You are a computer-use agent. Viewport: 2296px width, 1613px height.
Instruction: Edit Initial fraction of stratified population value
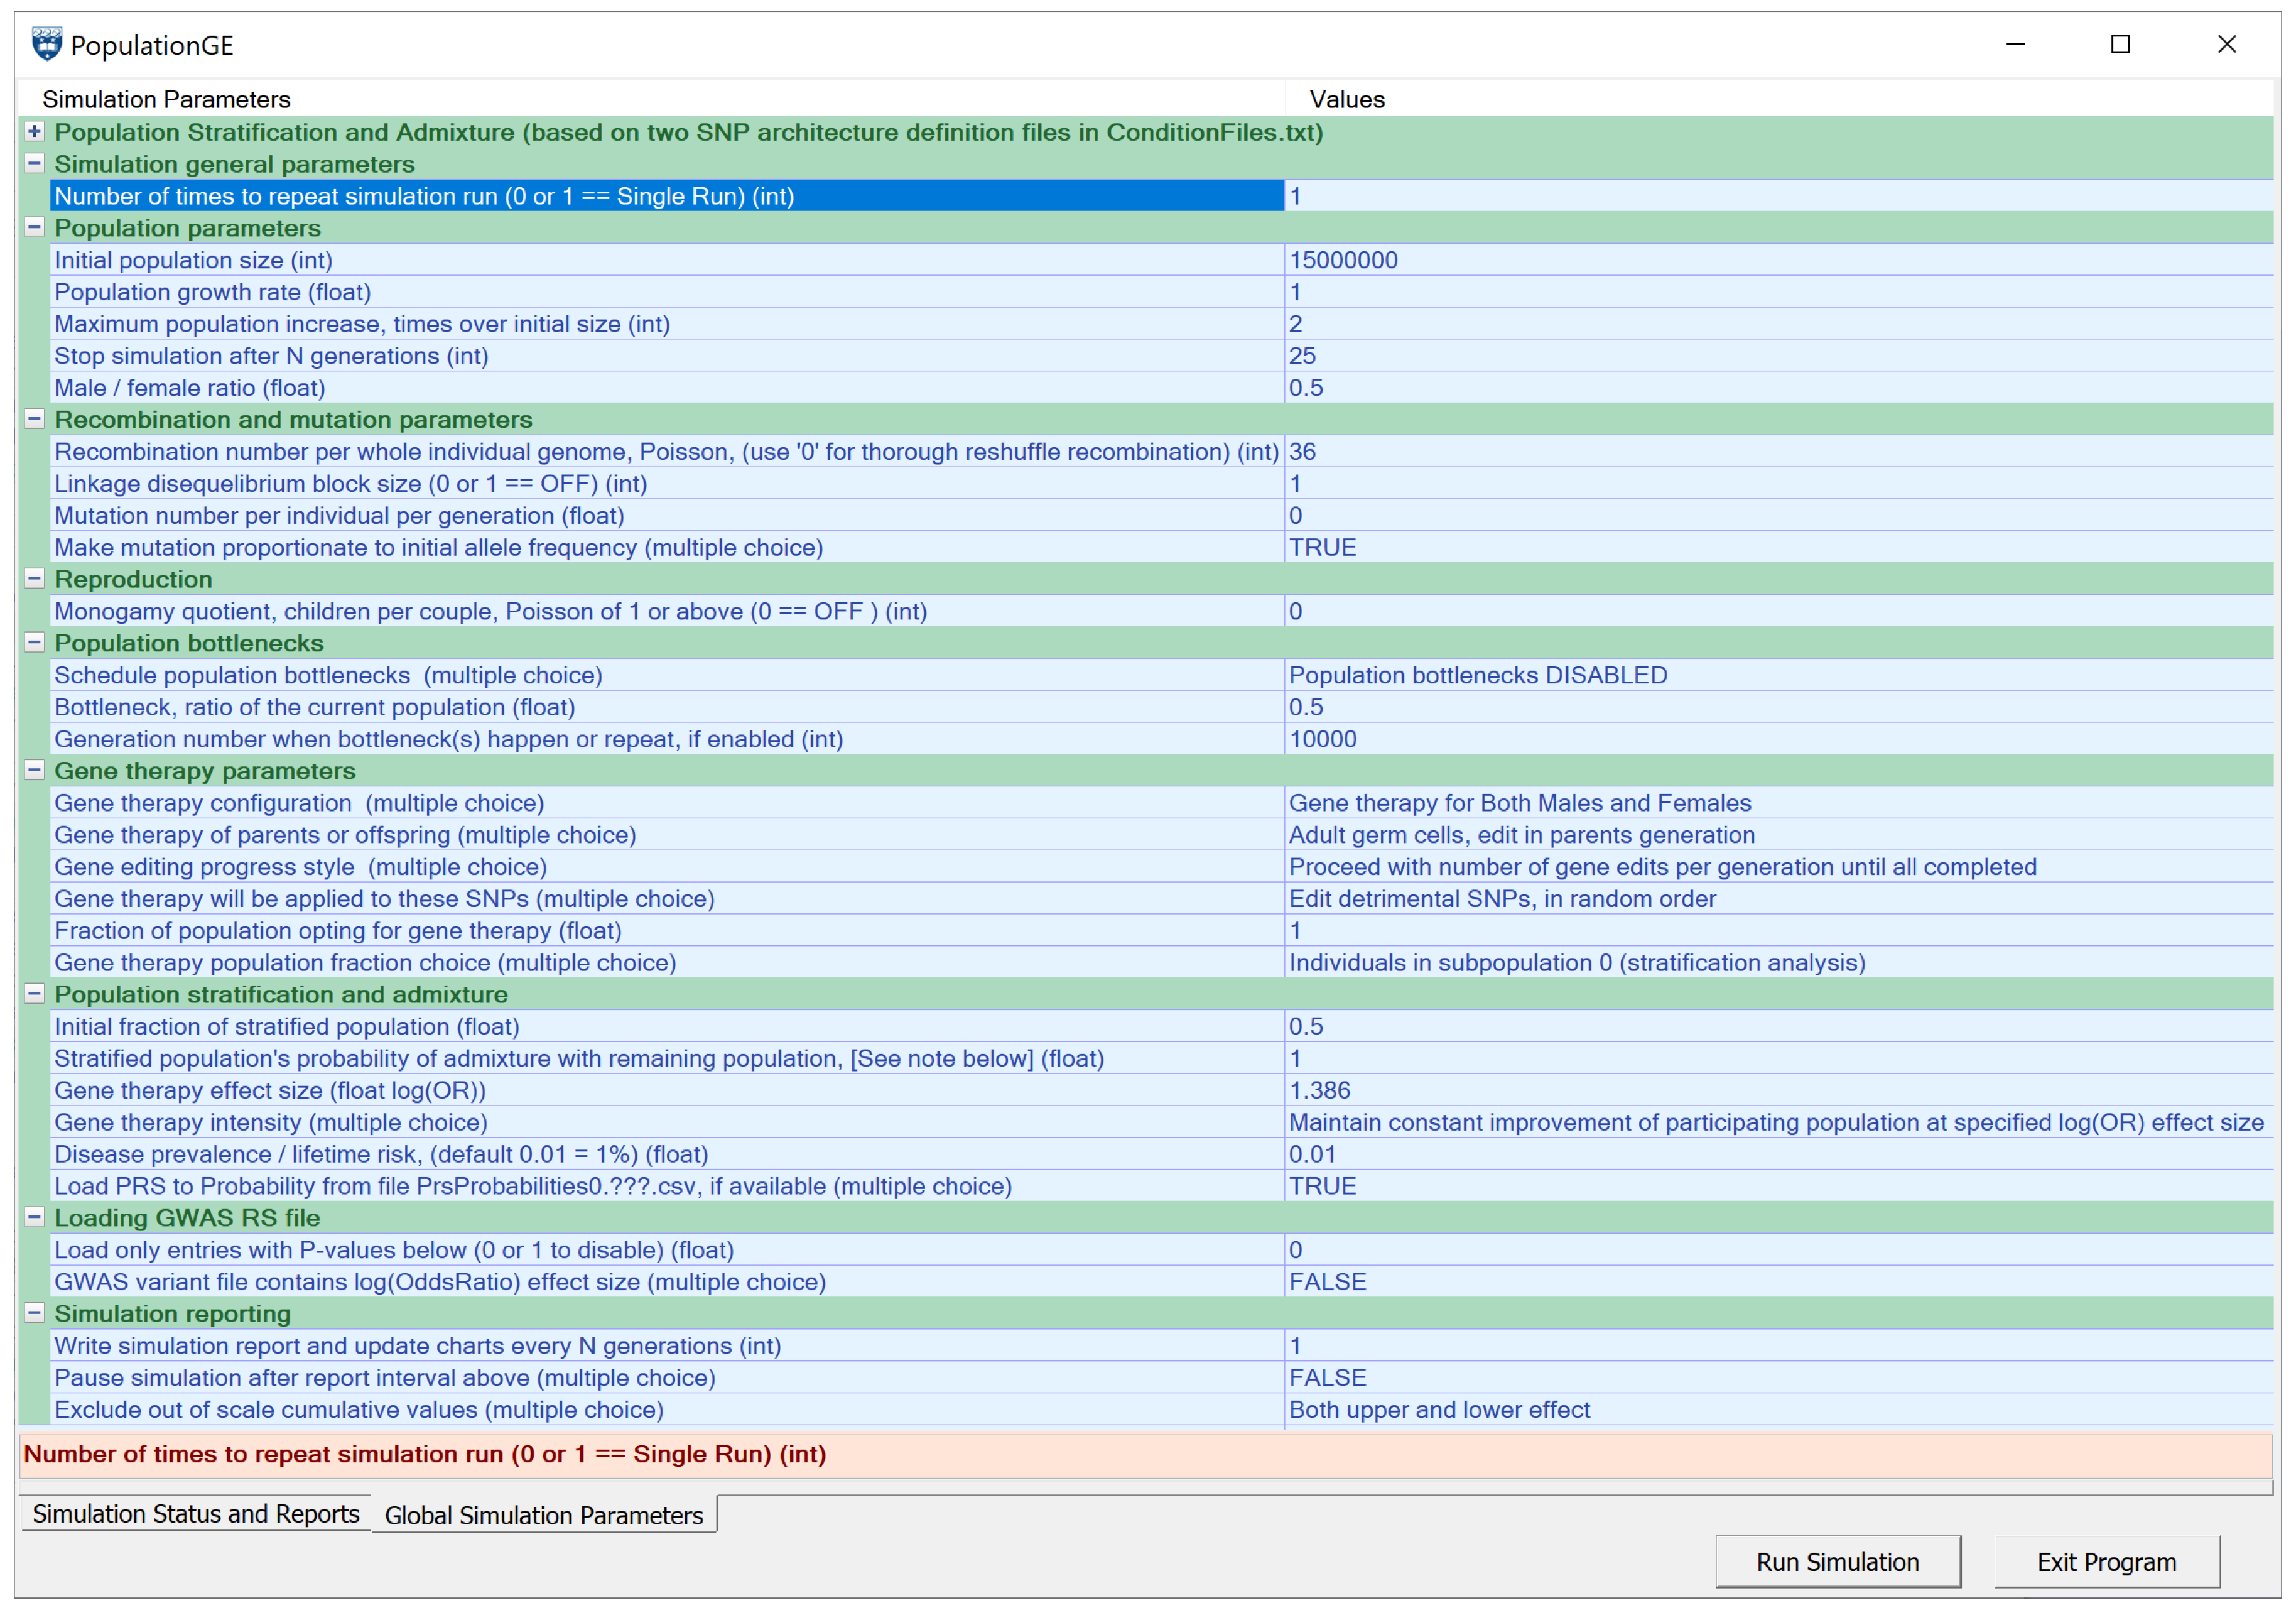[1779, 1027]
